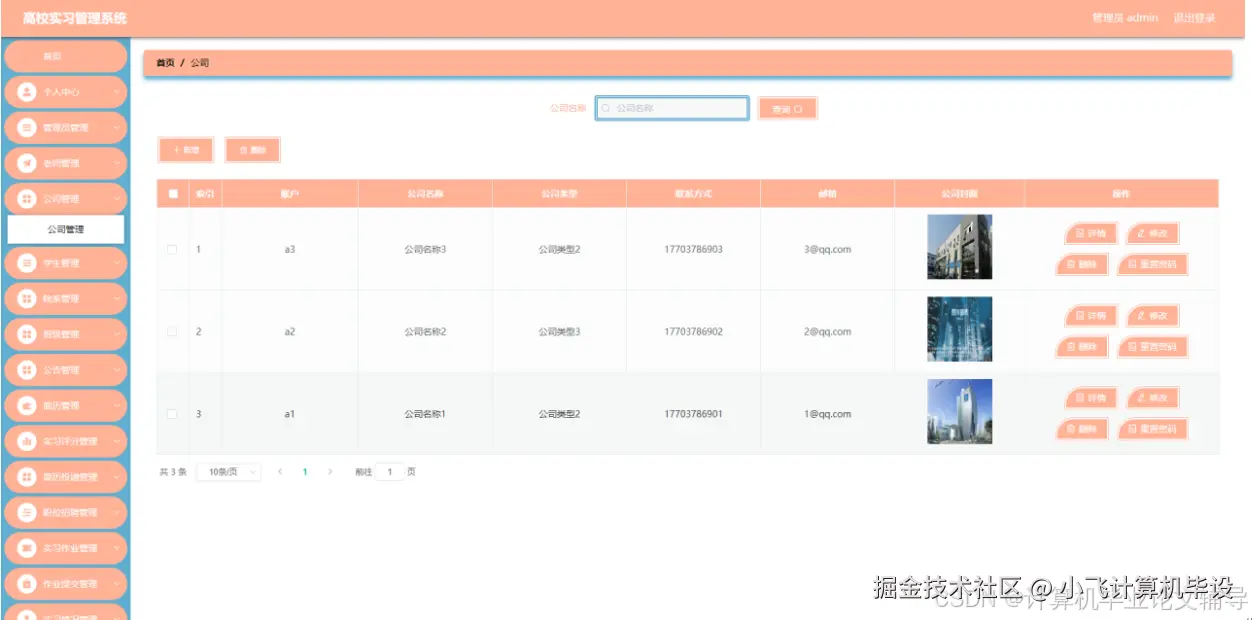The image size is (1252, 620).
Task: Click 重置密码 for account a2
Action: [1152, 347]
